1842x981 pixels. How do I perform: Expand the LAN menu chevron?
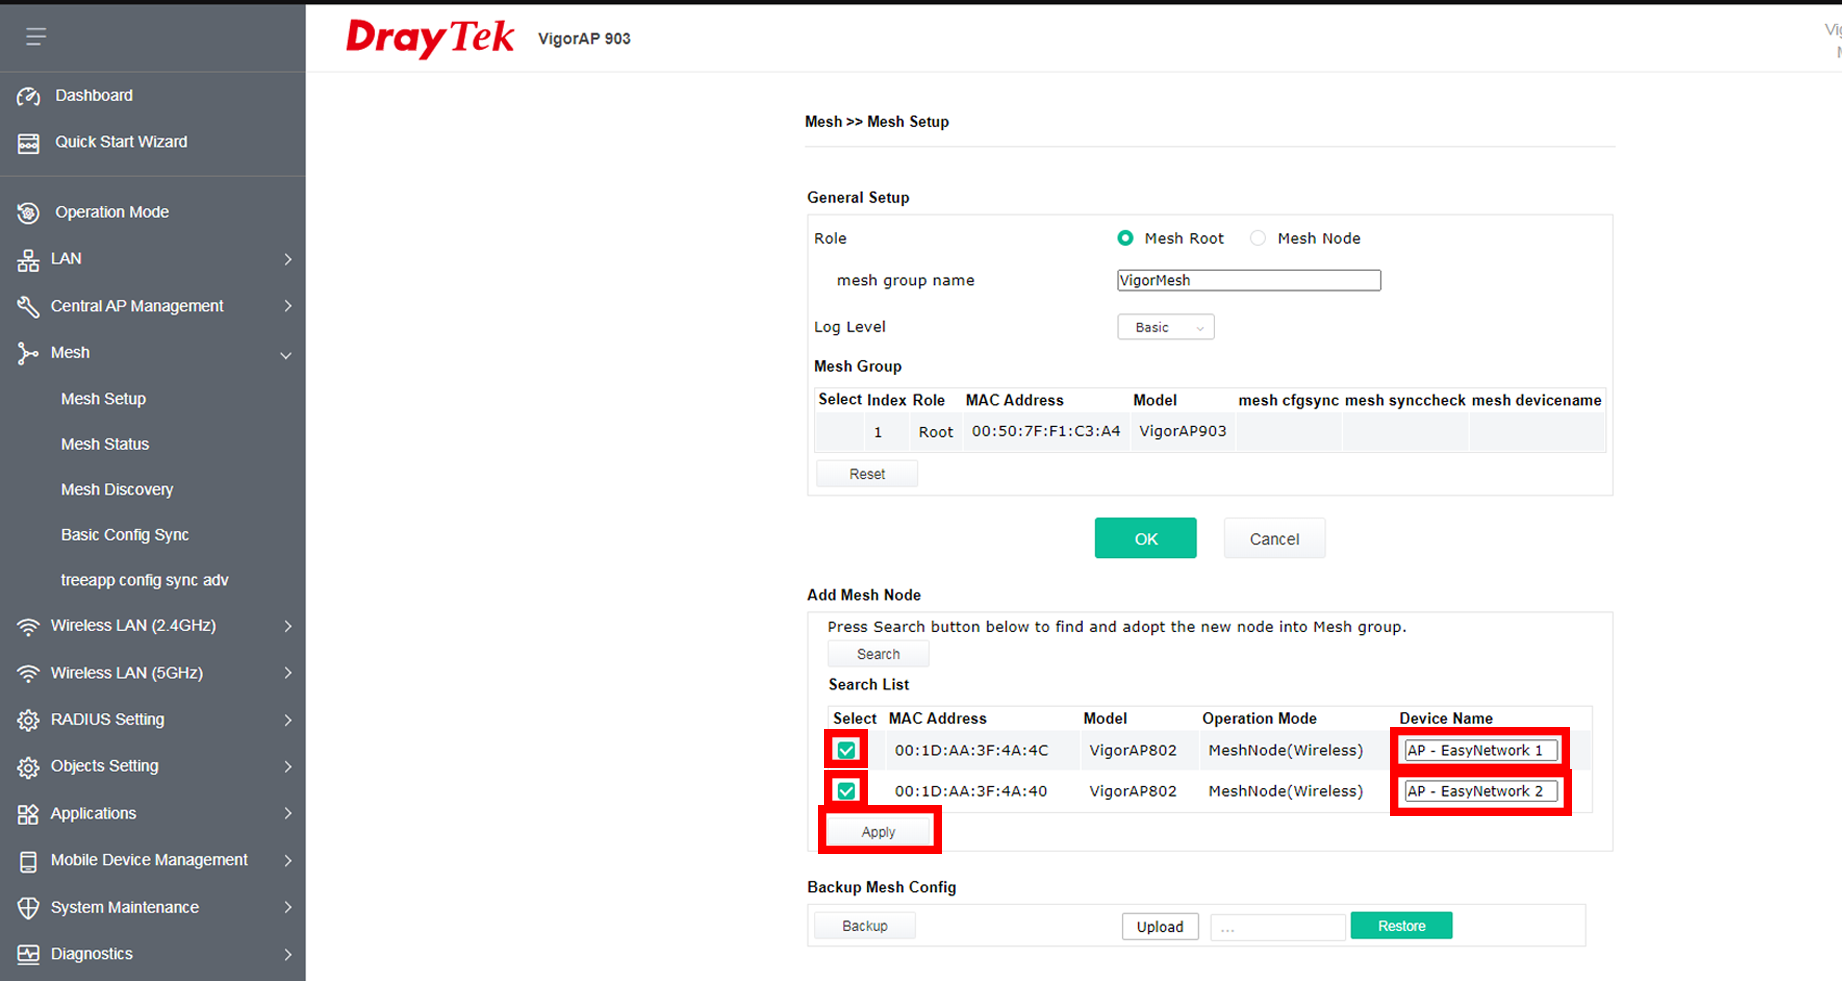(288, 259)
